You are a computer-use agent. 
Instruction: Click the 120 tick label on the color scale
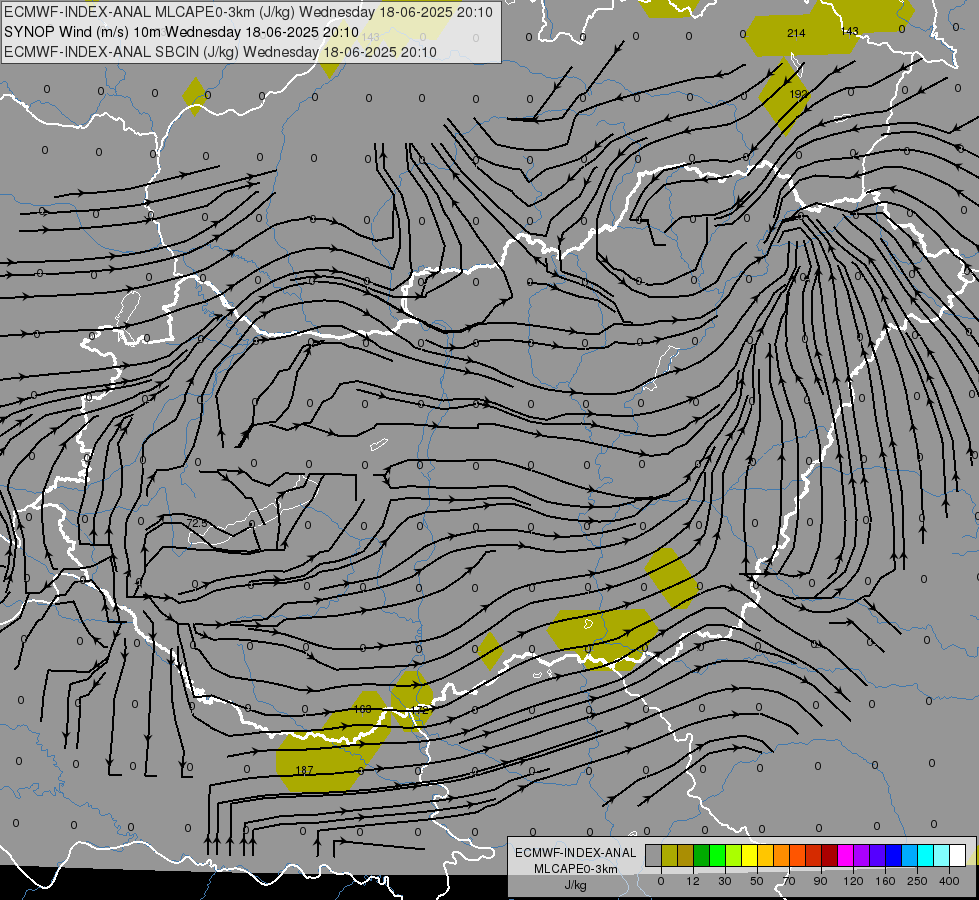point(853,881)
